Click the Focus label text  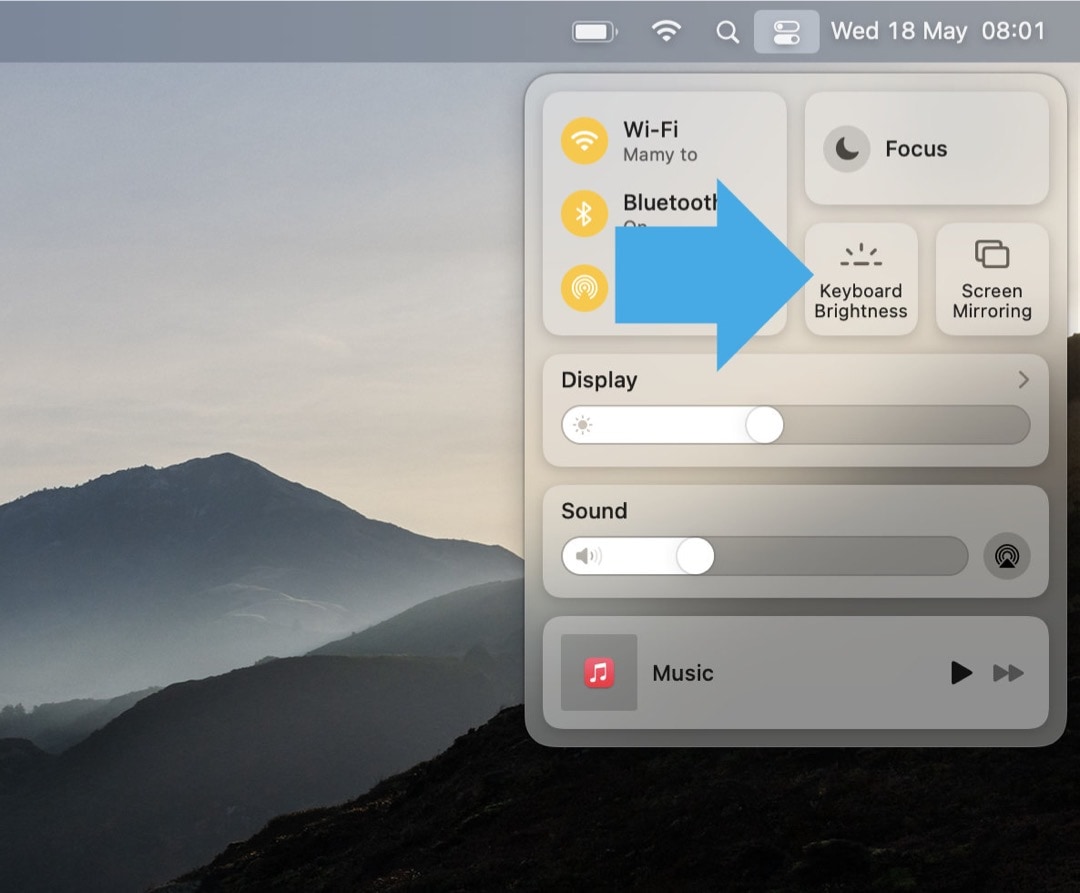click(x=915, y=148)
